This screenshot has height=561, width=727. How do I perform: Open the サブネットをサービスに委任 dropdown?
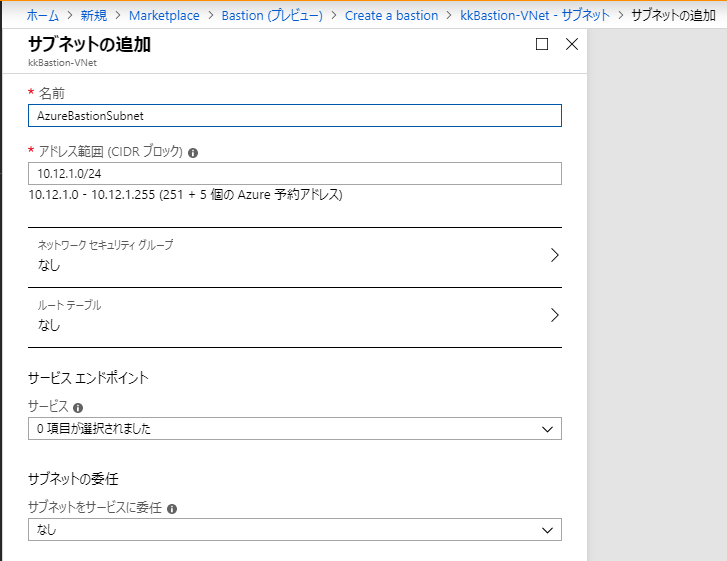295,529
